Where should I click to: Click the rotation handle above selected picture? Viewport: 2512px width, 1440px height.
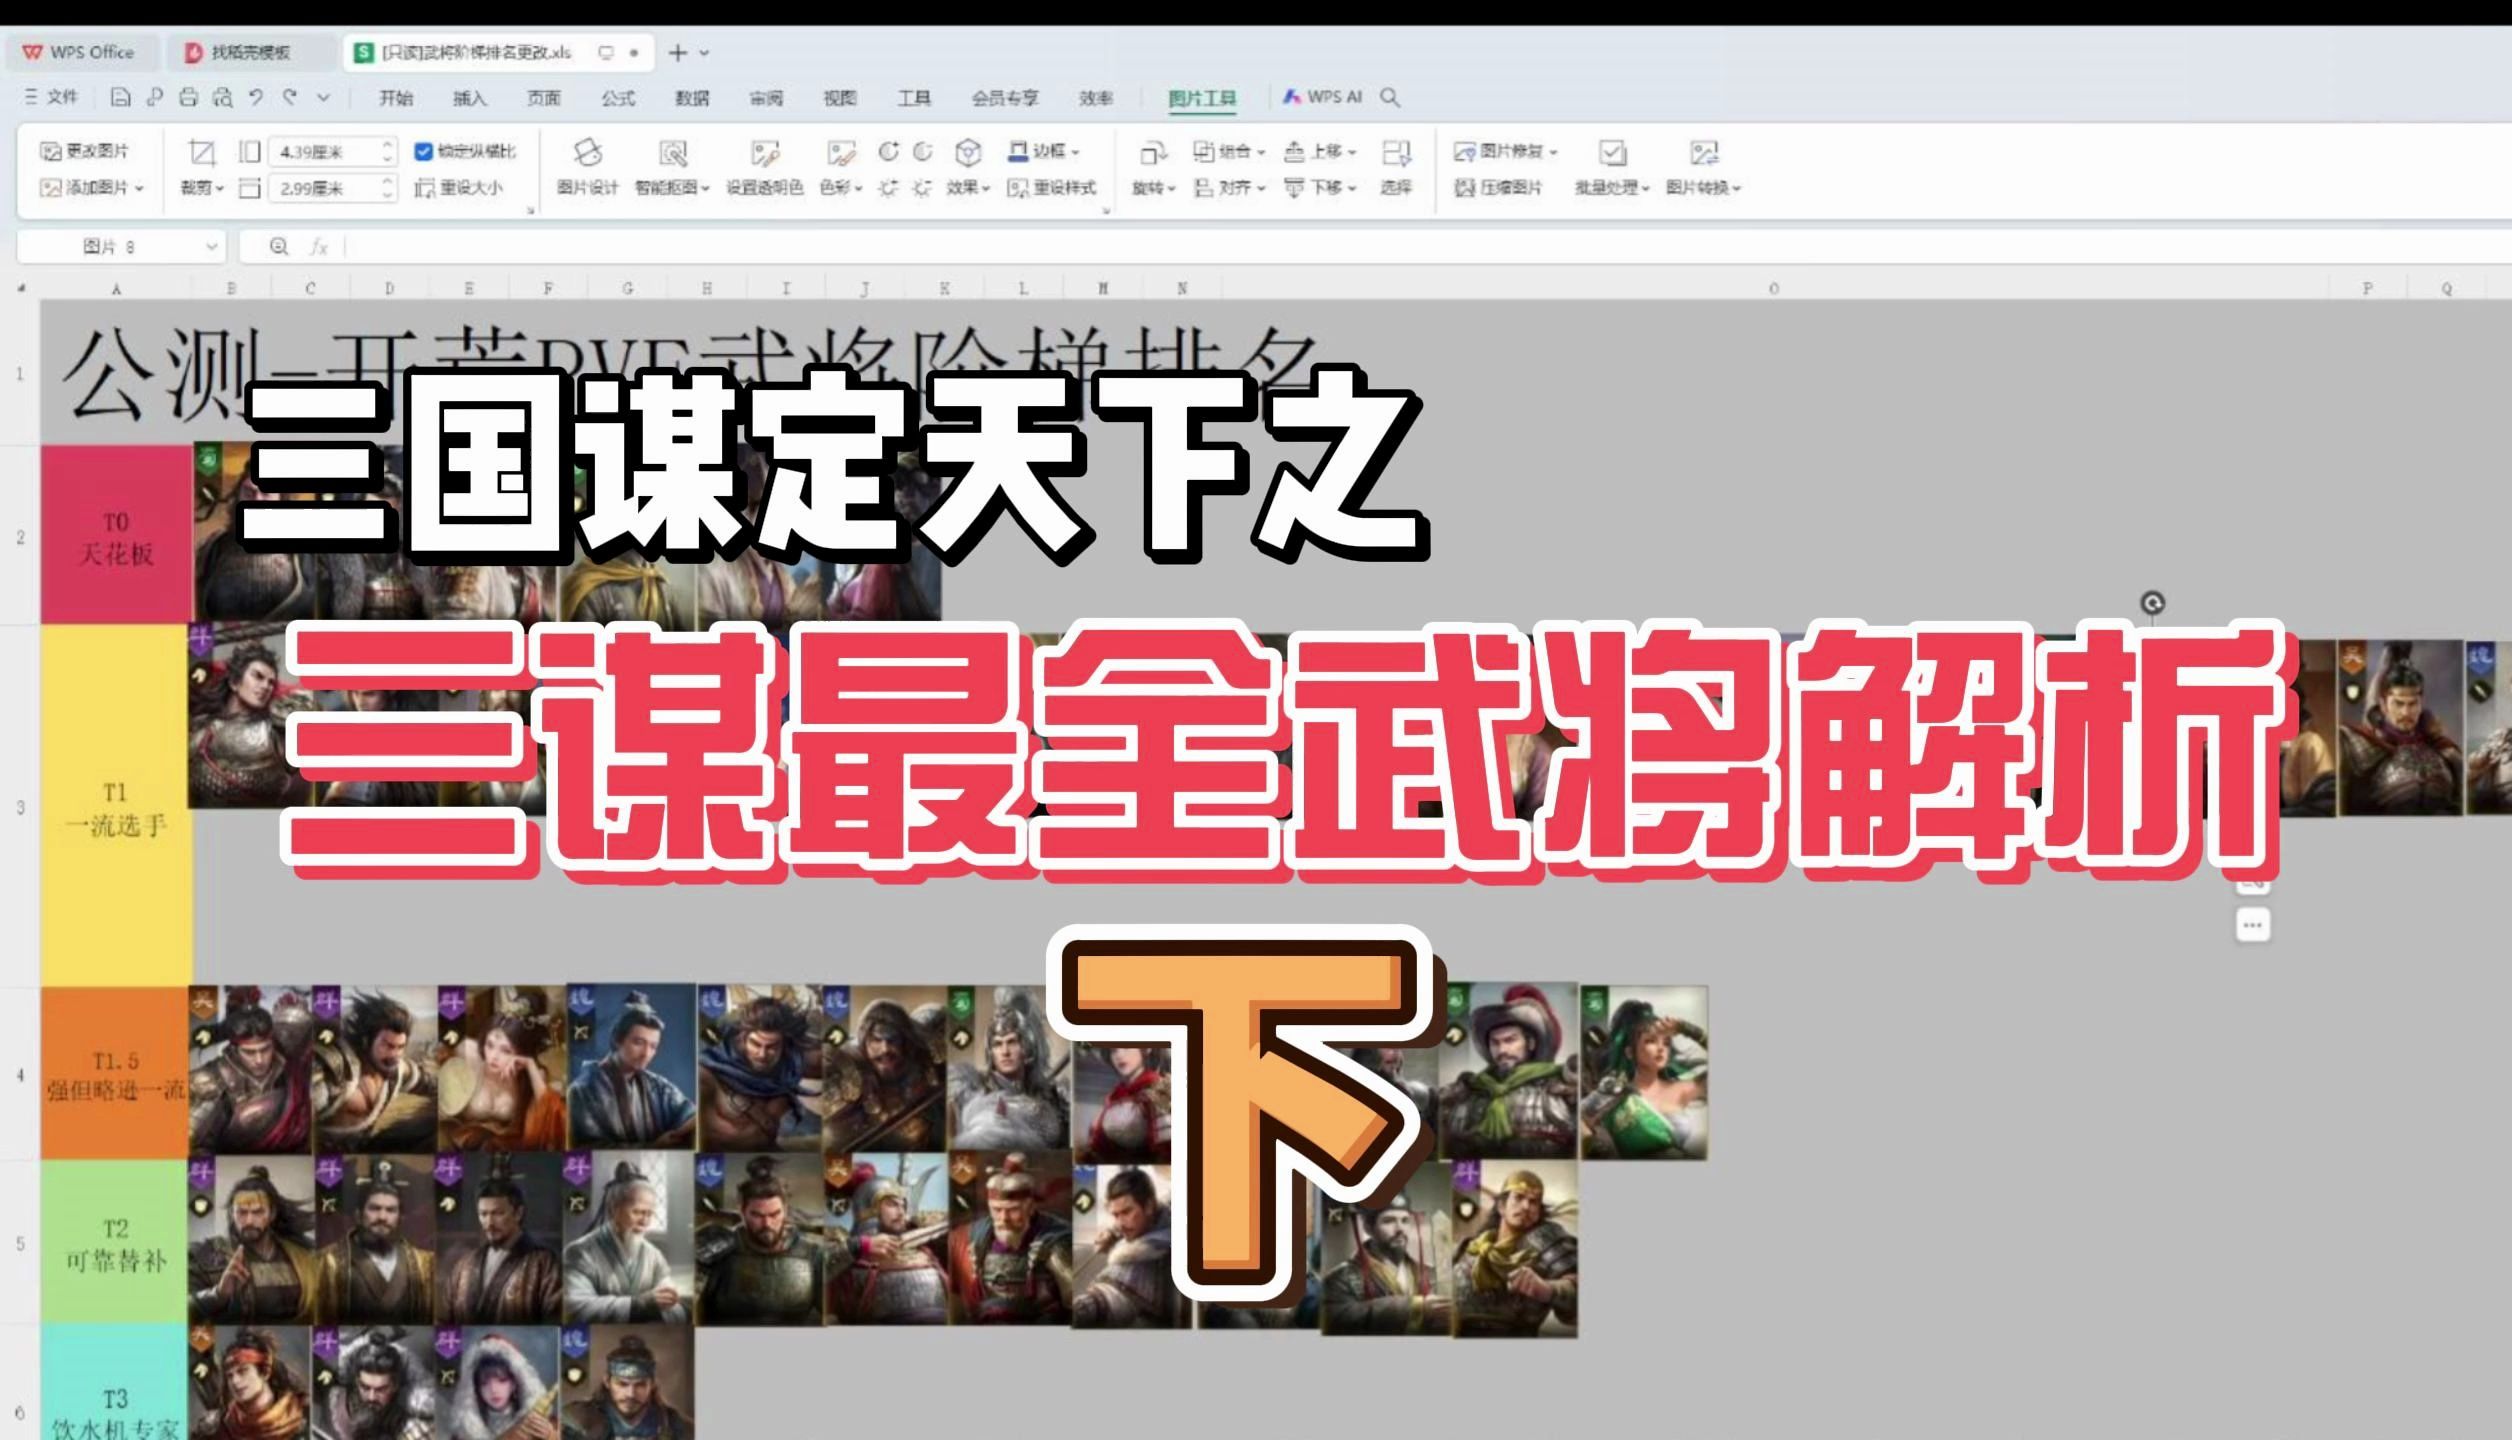(x=2152, y=603)
